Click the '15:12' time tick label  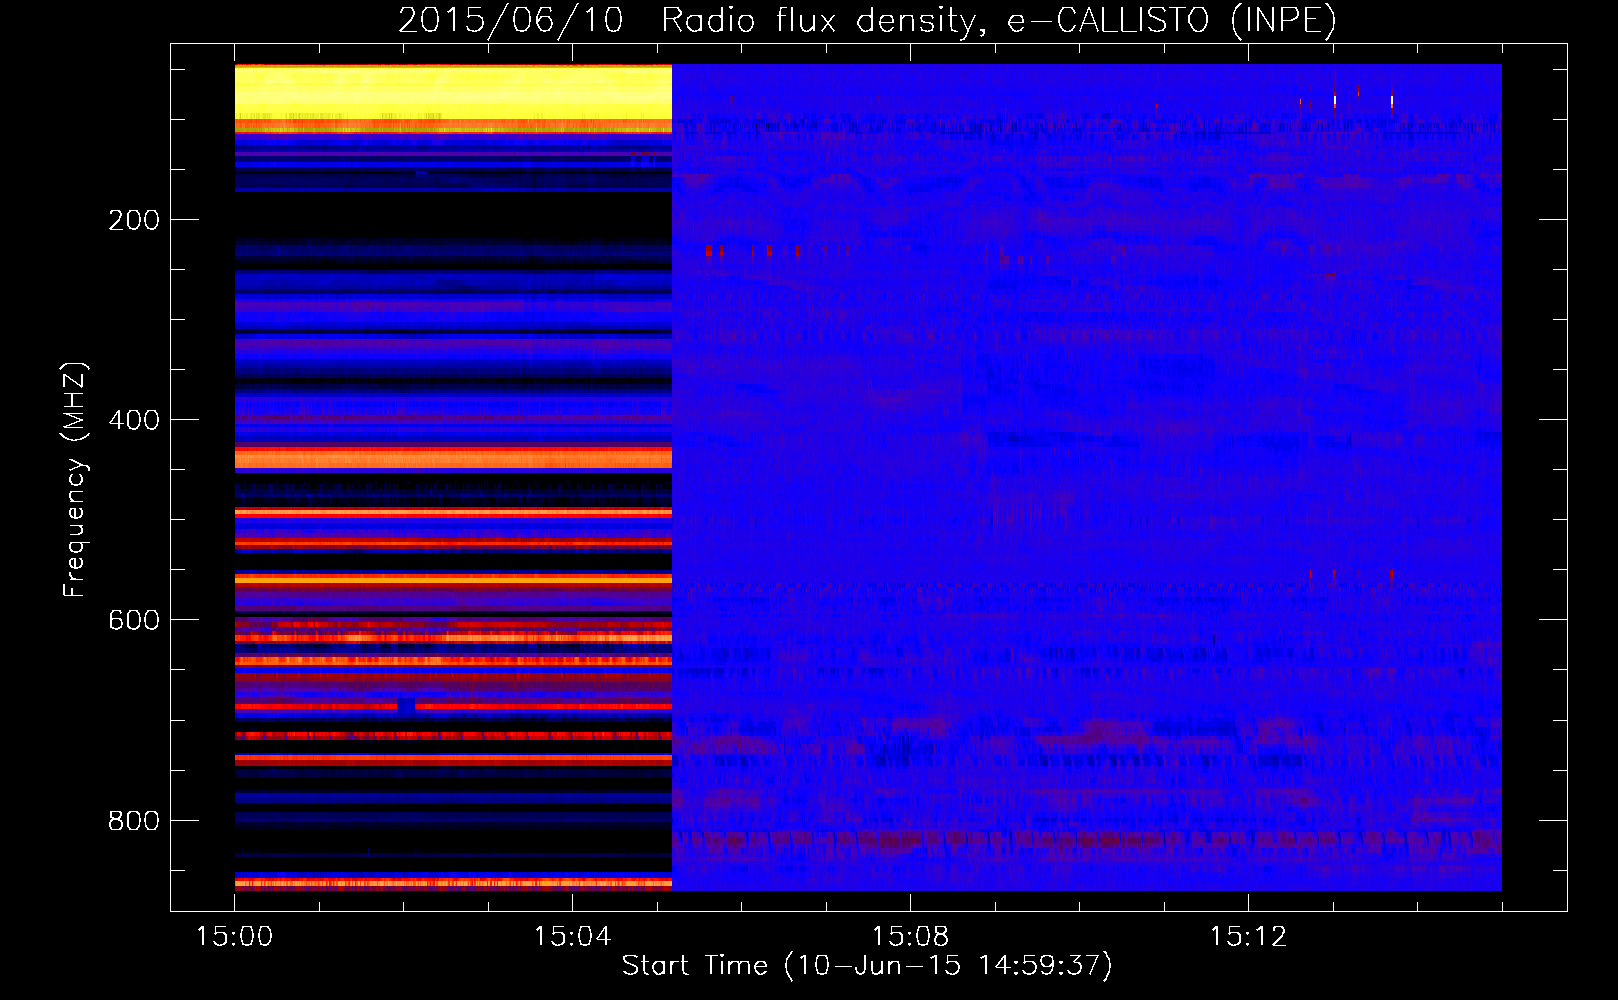click(x=1248, y=936)
